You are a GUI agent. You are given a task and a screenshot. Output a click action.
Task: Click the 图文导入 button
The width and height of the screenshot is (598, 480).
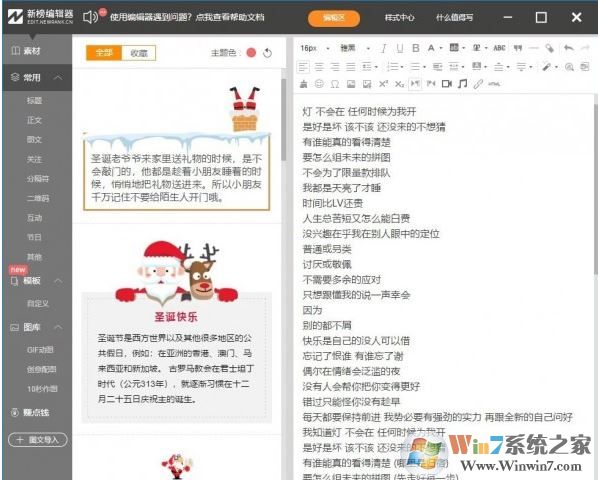tap(38, 440)
